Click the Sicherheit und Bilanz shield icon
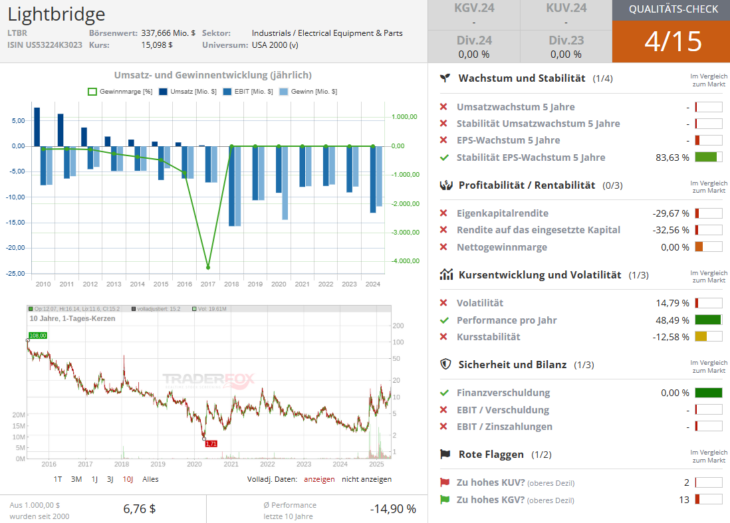The width and height of the screenshot is (730, 523). [x=444, y=364]
